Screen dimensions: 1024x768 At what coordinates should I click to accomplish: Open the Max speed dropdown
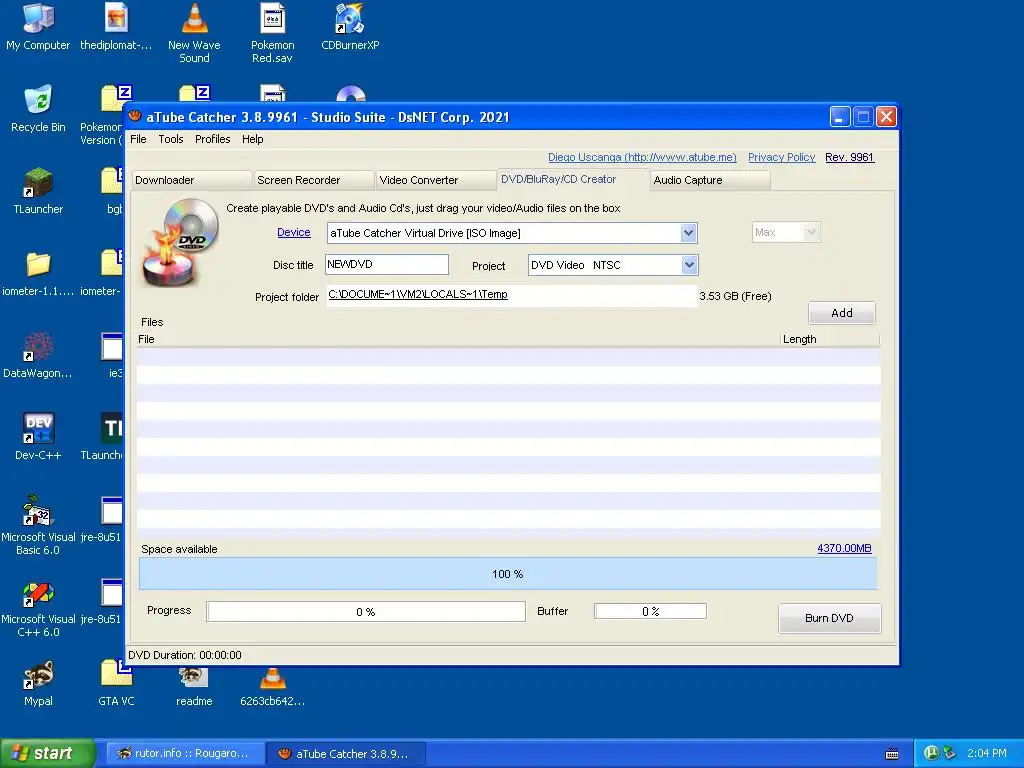pos(811,232)
